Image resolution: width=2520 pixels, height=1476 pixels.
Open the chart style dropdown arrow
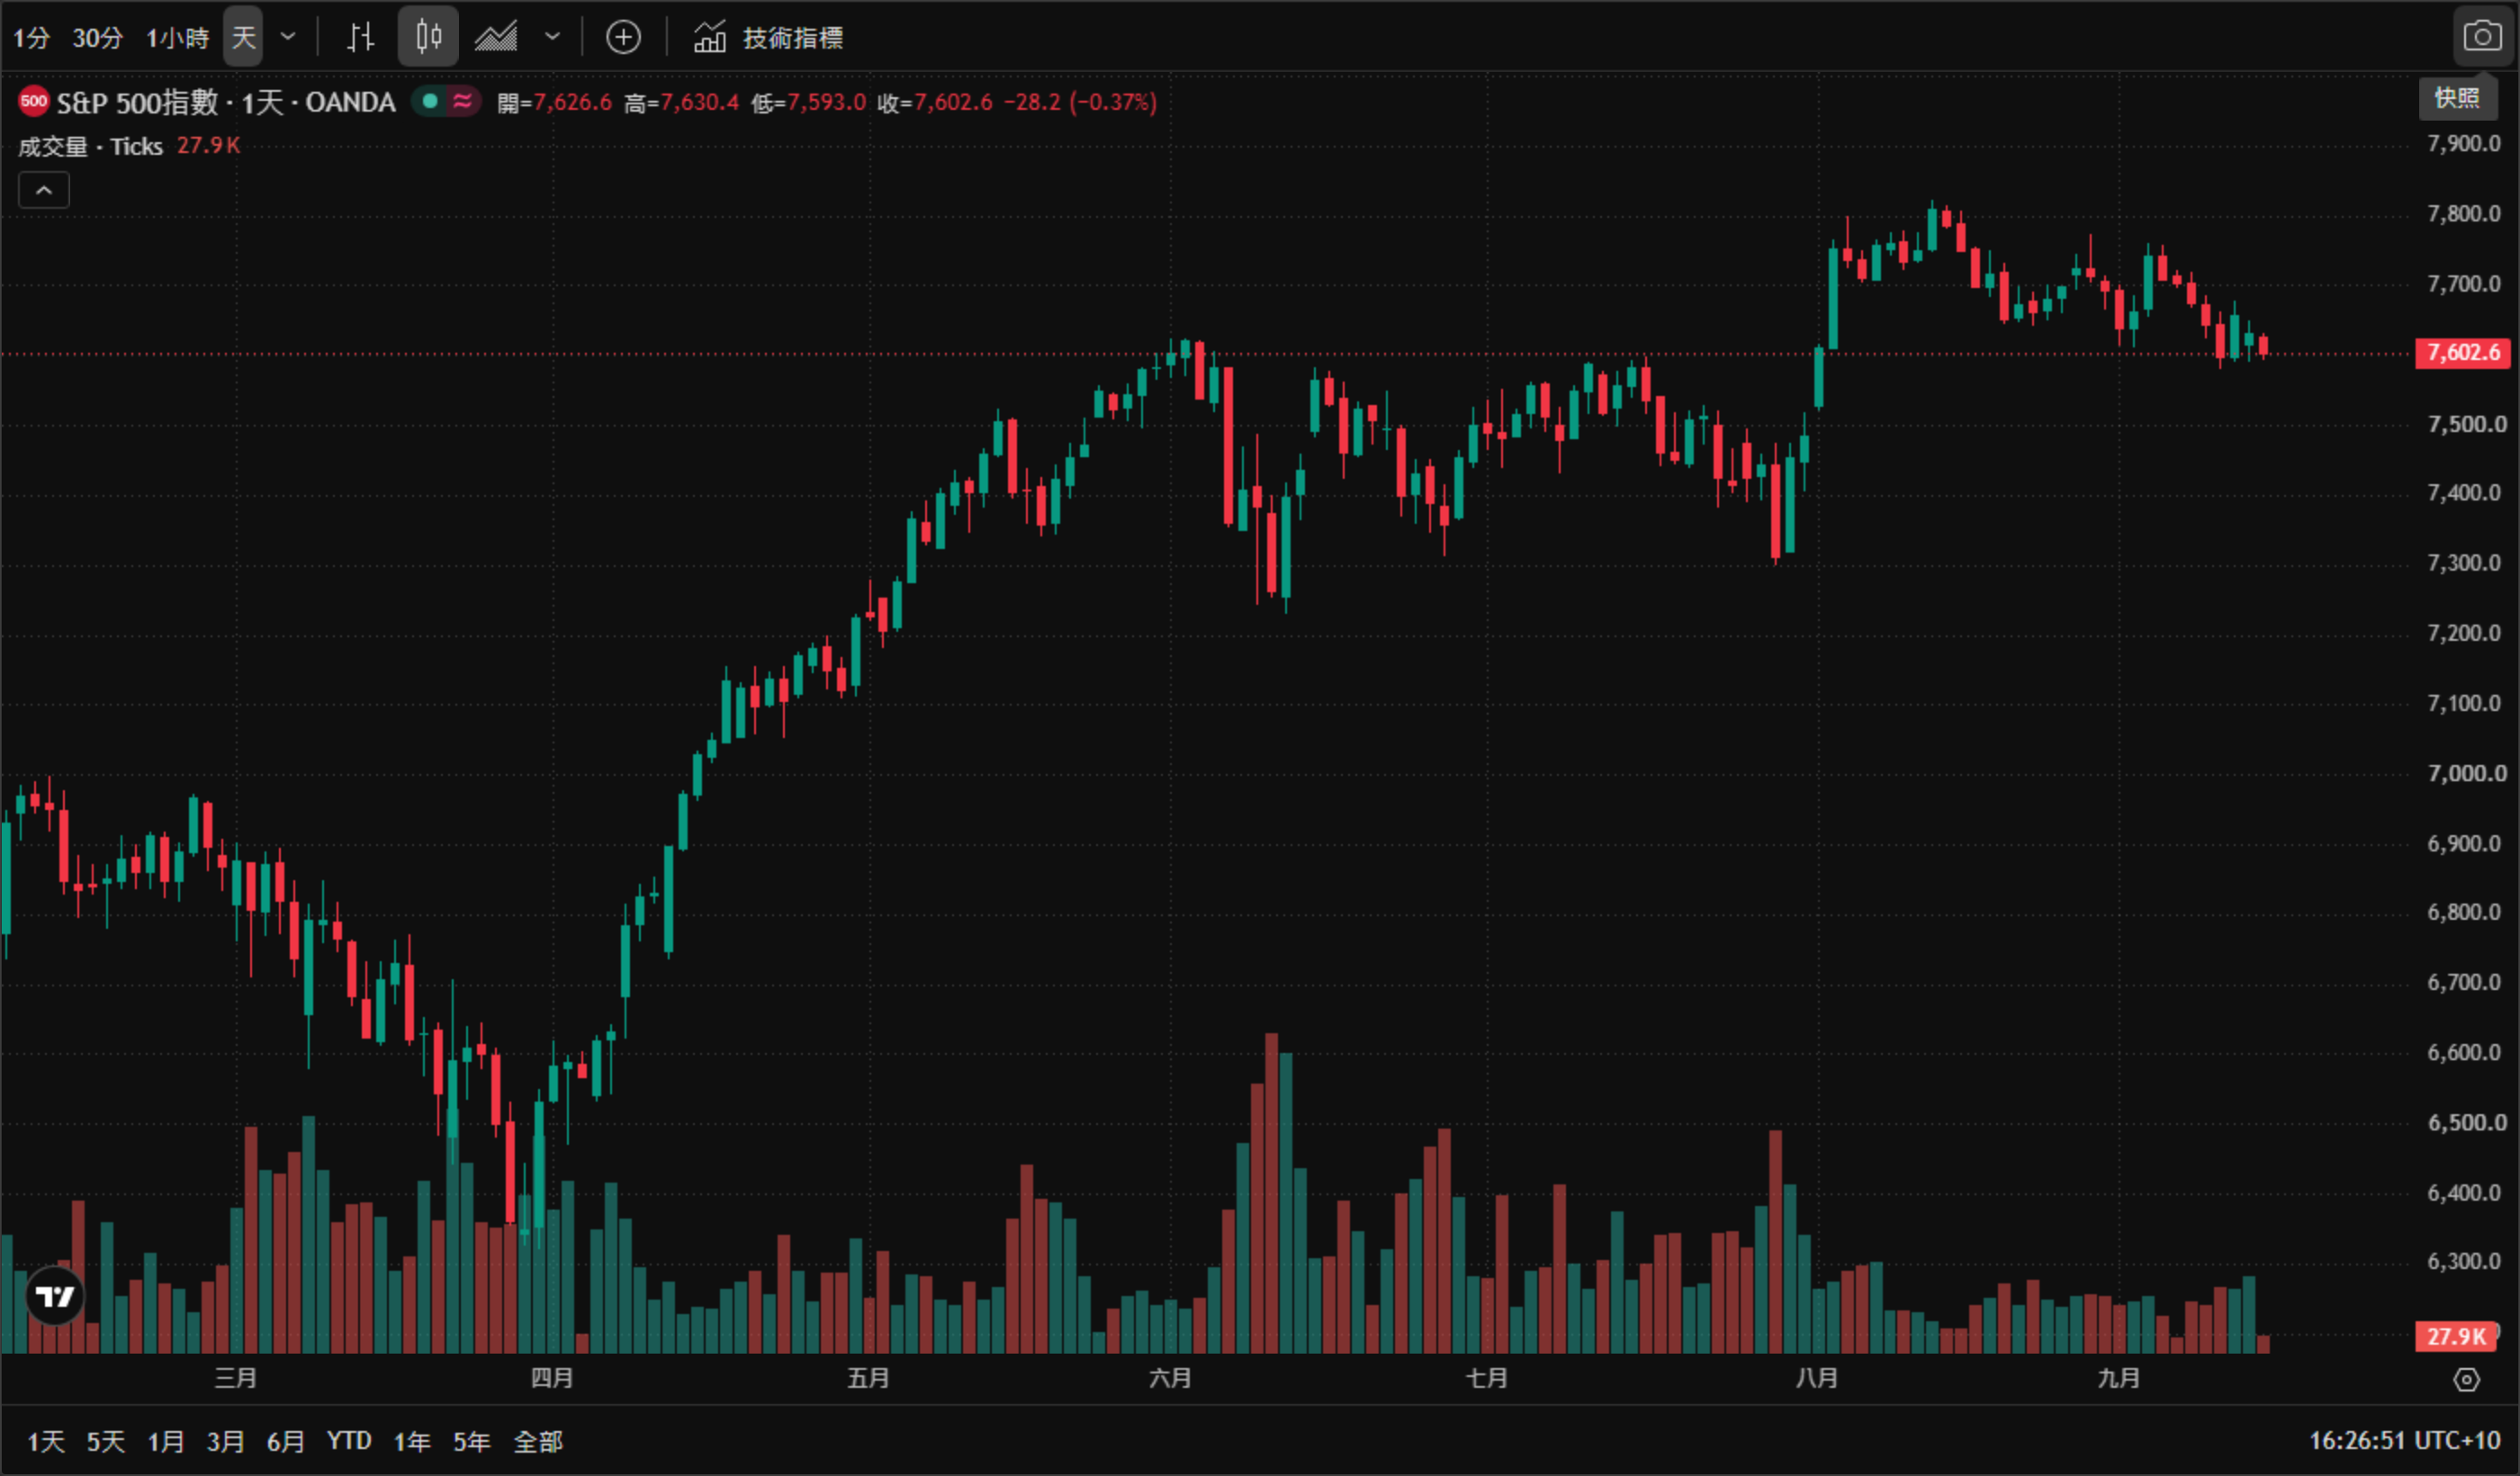pos(552,38)
